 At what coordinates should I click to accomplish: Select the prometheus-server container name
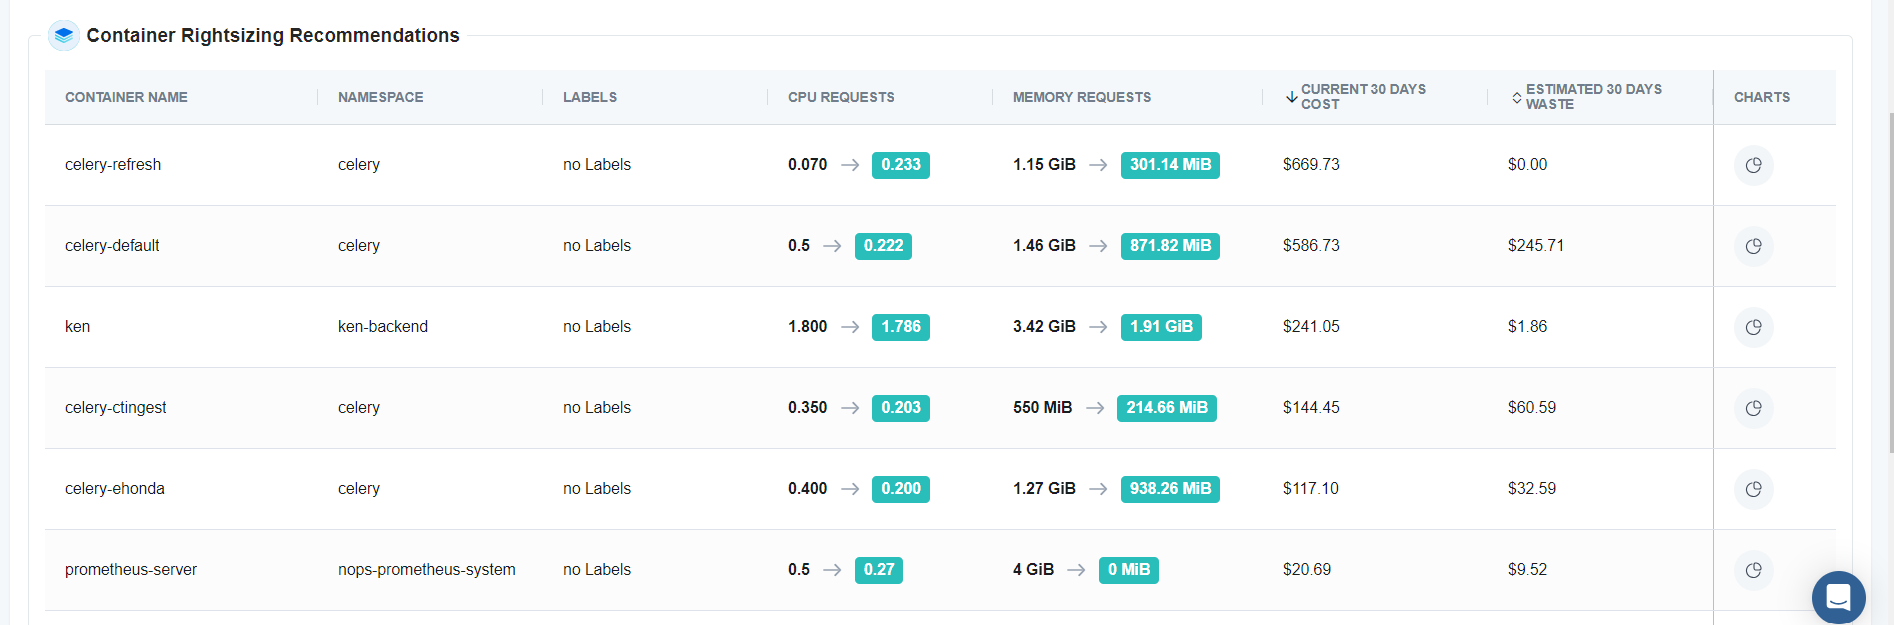(131, 570)
